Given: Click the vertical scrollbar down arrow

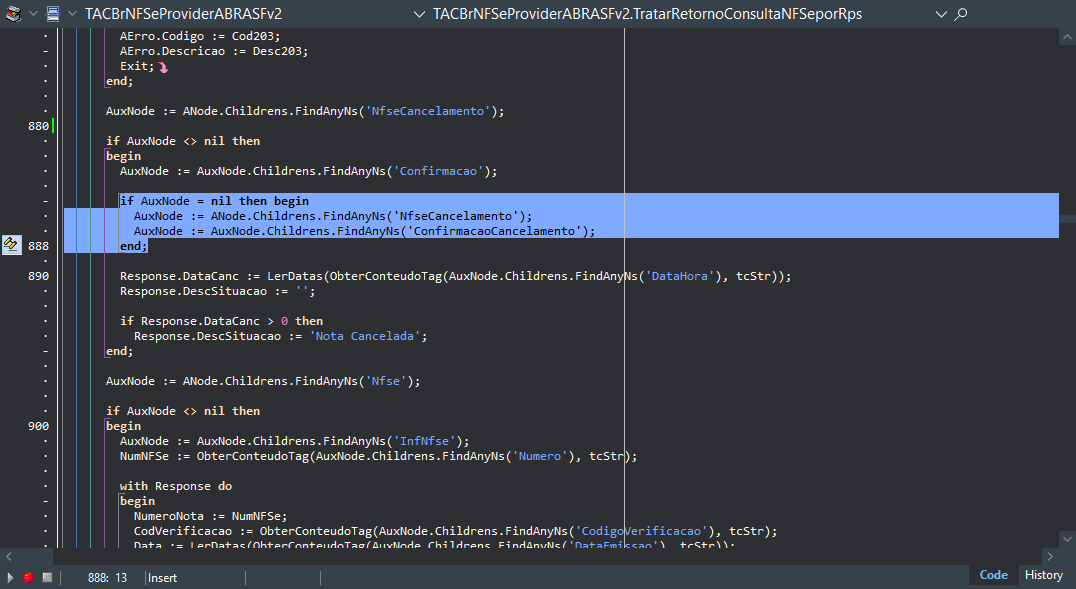Looking at the screenshot, I should coord(1067,538).
